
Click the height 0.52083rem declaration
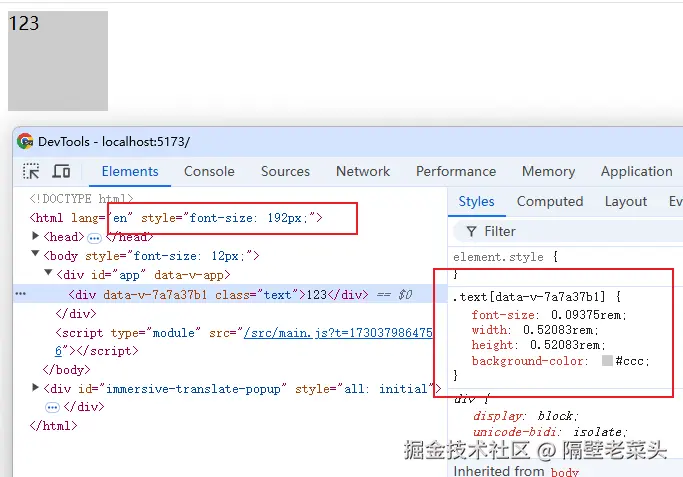coord(539,345)
